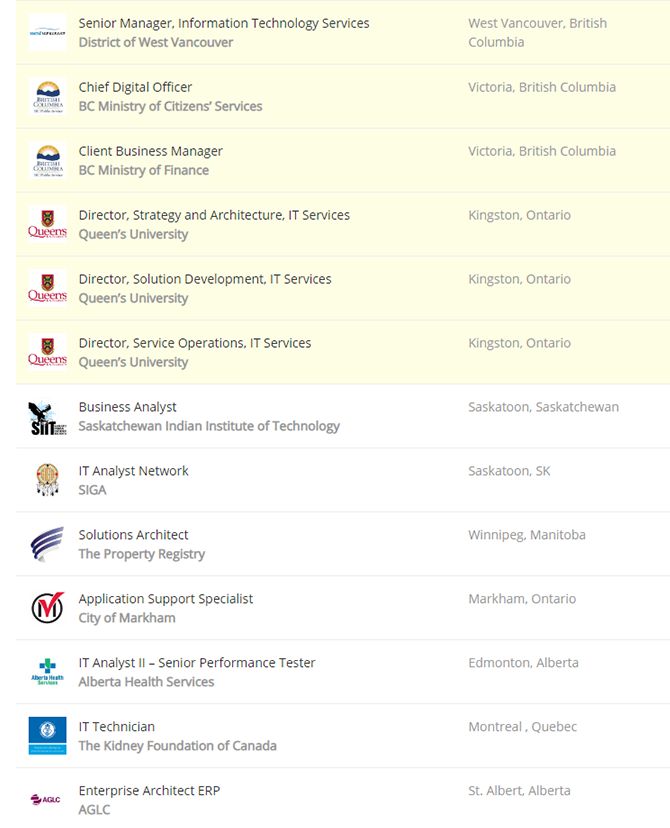The image size is (670, 828).
Task: Open the Senior Manager, Information Technology Services job
Action: click(224, 23)
